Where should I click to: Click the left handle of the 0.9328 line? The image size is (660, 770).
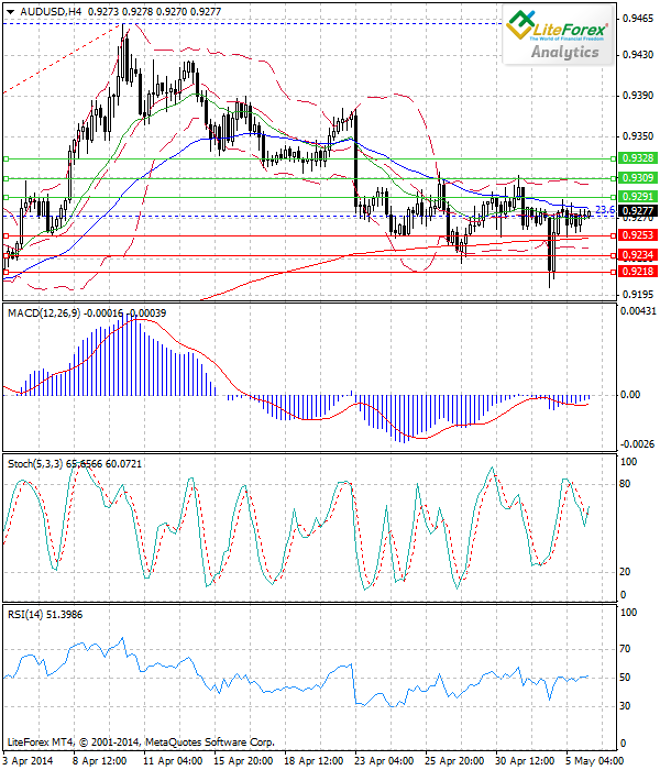6,159
